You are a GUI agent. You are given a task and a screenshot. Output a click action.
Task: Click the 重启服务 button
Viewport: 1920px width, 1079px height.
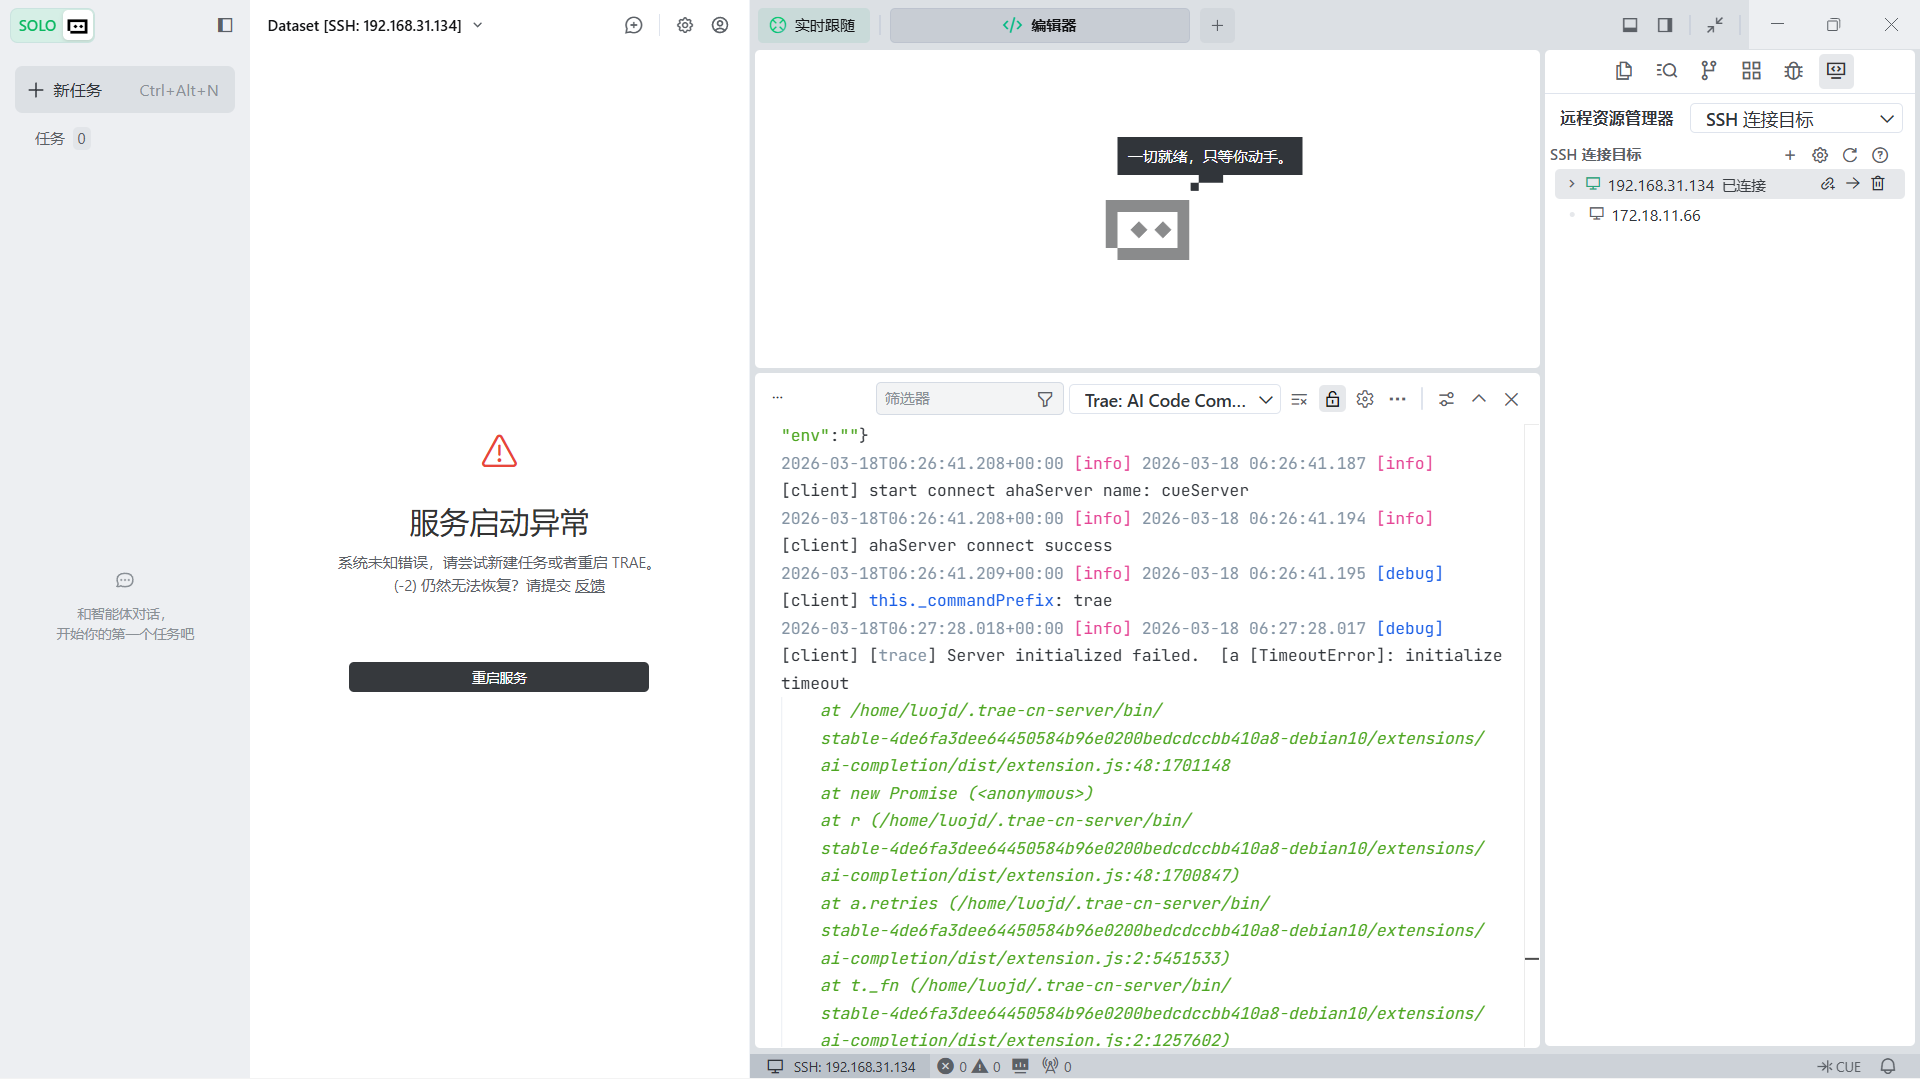point(498,677)
